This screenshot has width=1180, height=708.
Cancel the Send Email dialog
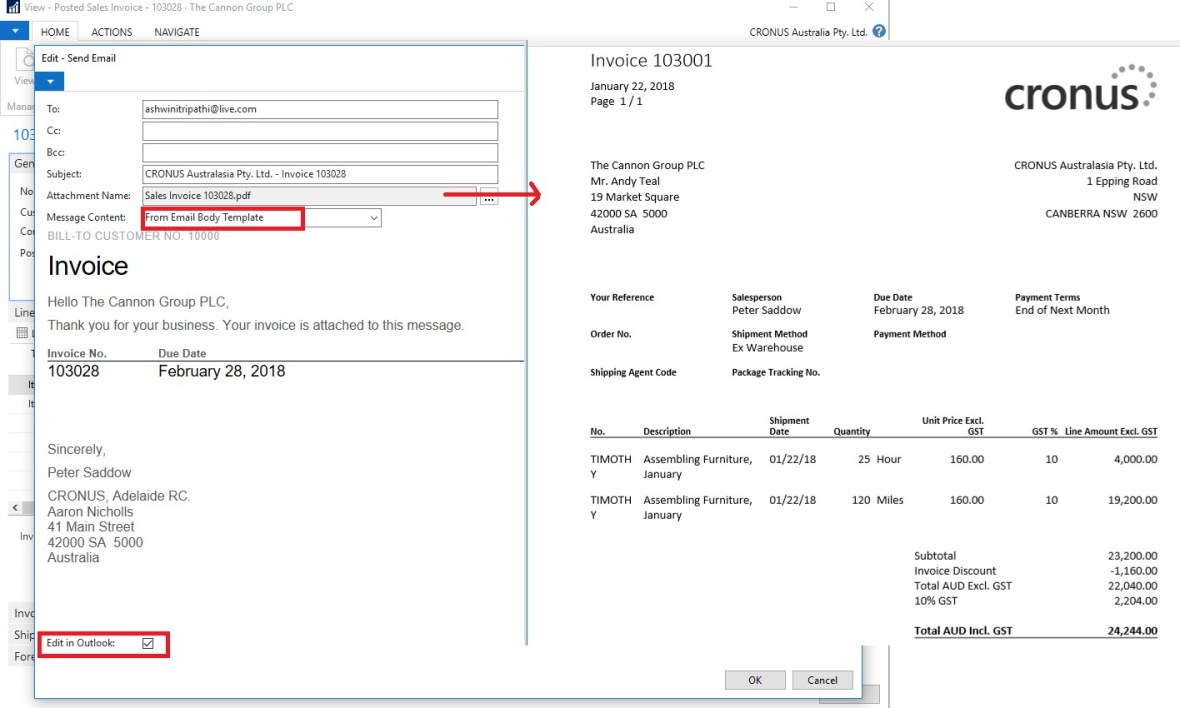[822, 680]
